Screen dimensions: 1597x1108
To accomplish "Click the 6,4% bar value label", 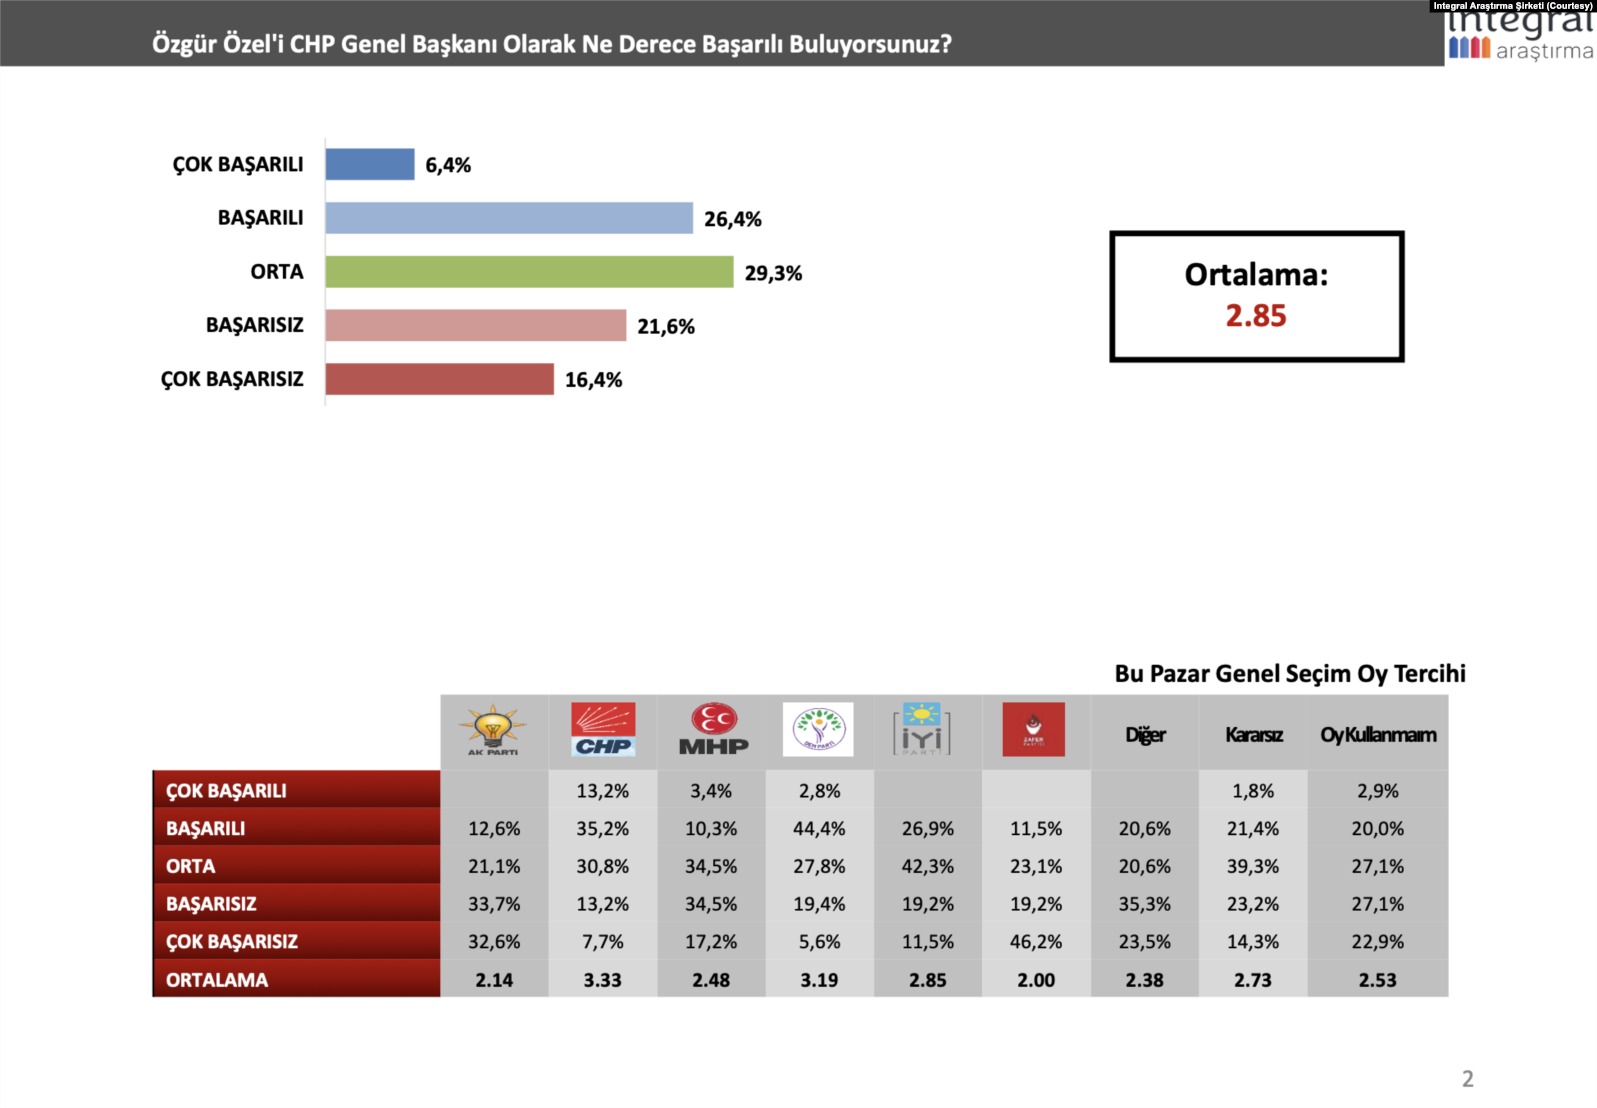I will tap(448, 165).
